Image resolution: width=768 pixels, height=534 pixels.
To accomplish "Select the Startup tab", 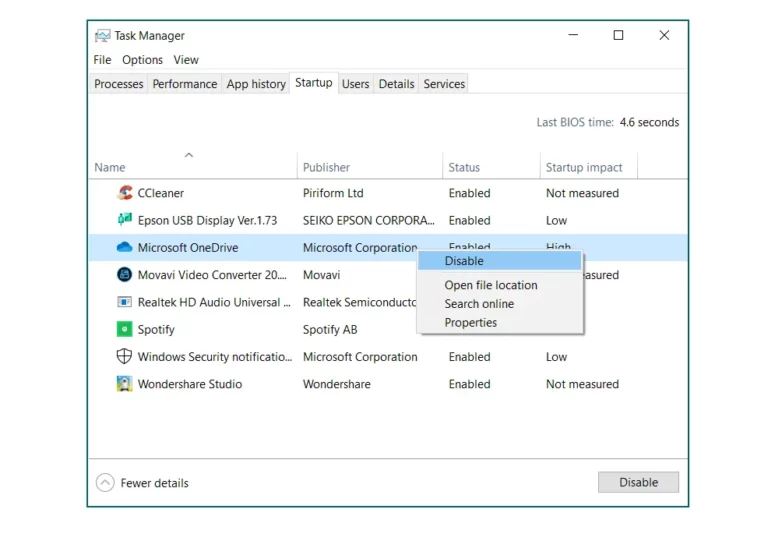I will click(313, 83).
